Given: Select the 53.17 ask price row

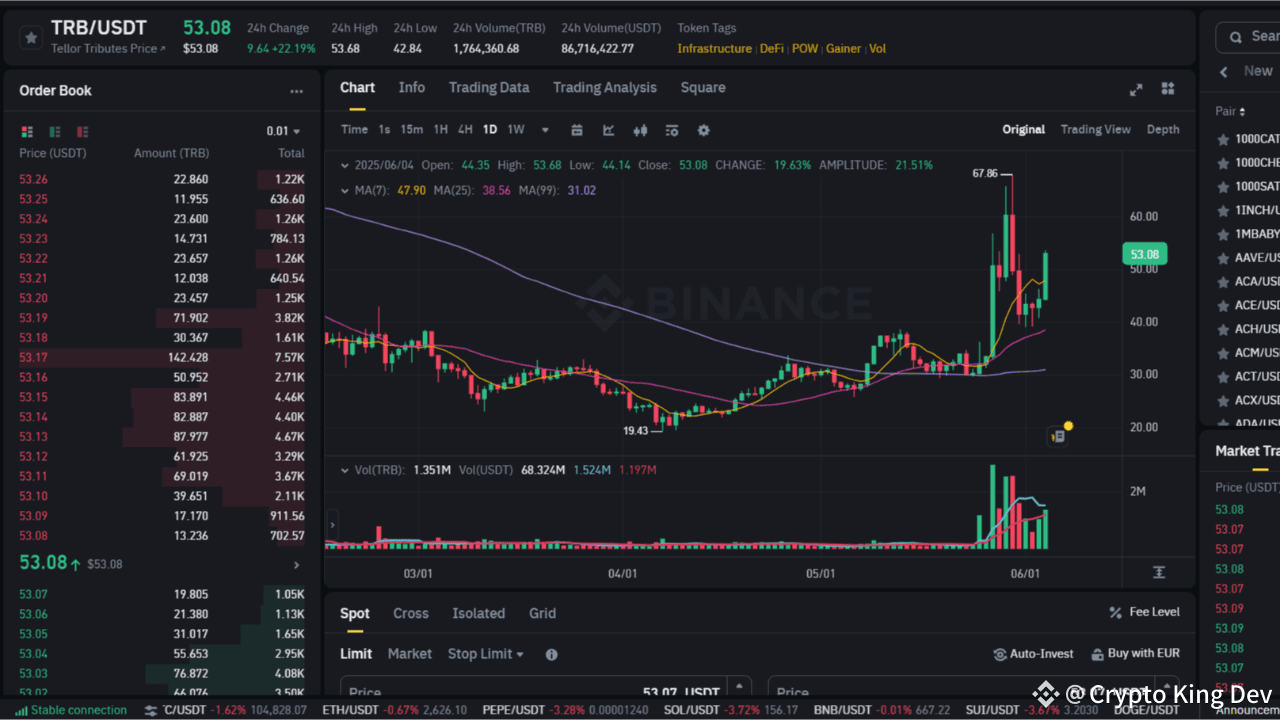Looking at the screenshot, I should 162,358.
